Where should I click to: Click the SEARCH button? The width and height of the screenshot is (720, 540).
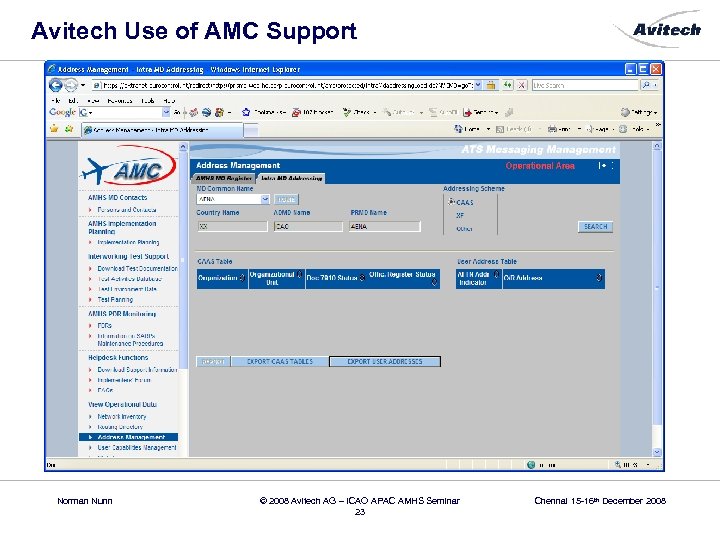(595, 226)
